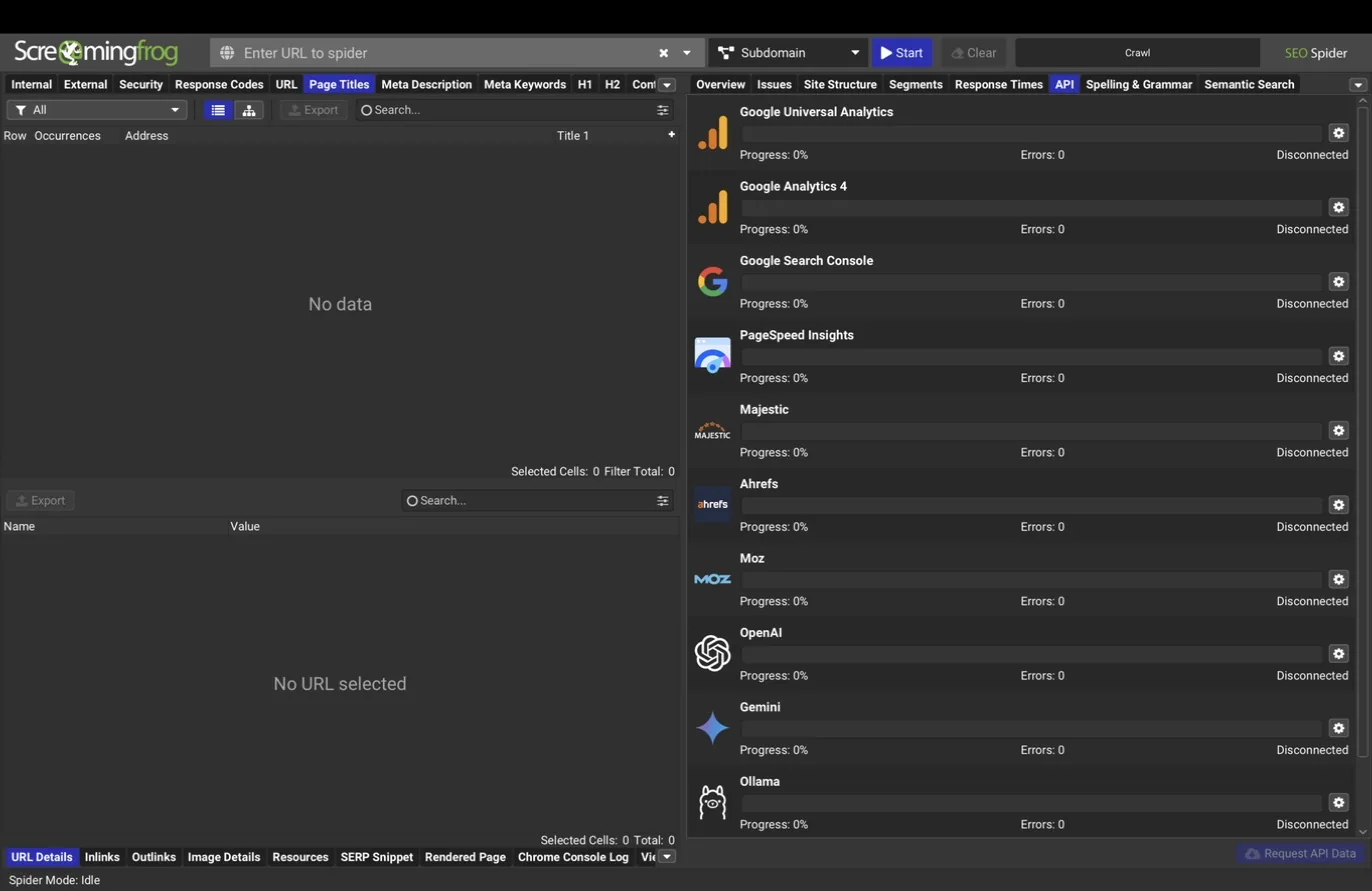
Task: Add a column with plus icon
Action: (671, 134)
